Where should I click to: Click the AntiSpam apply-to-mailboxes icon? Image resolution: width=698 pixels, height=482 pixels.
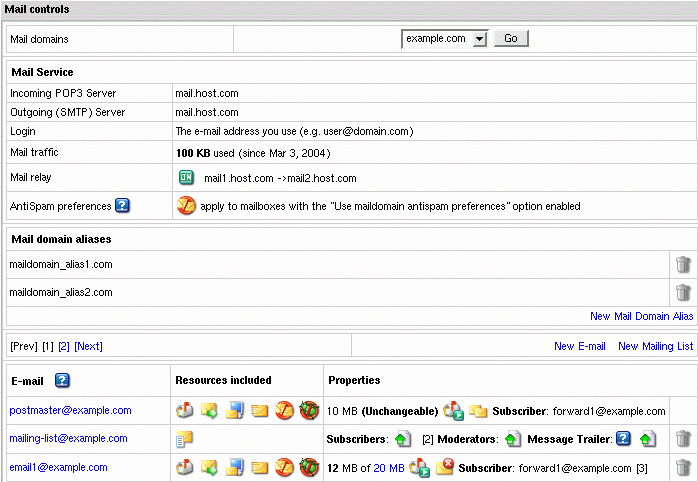coord(186,206)
